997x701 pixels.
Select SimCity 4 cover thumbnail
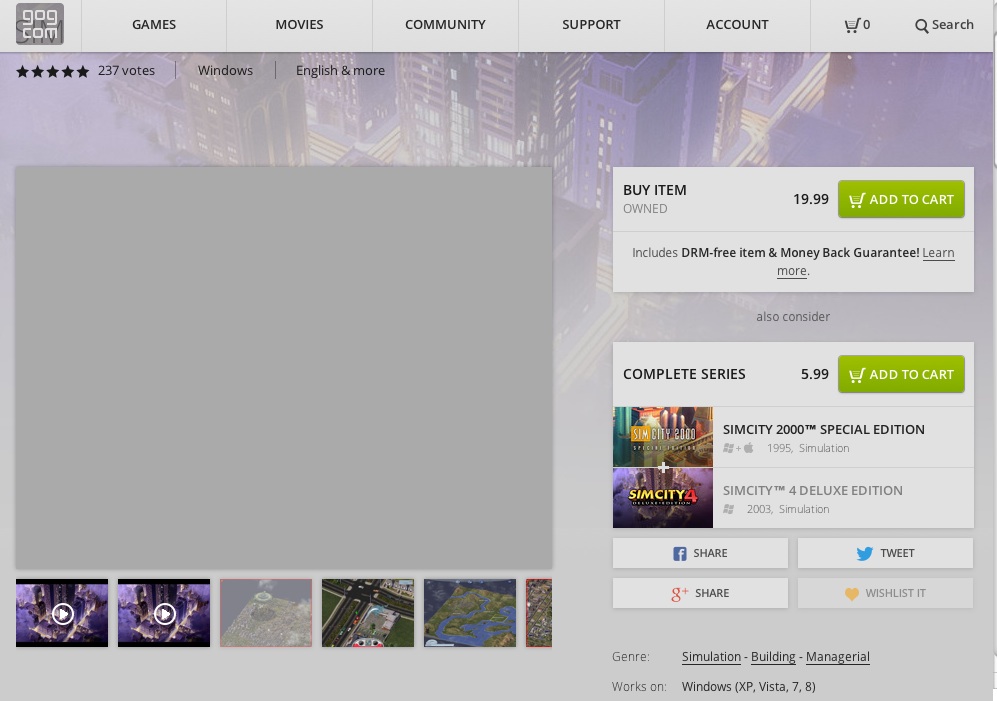[663, 498]
